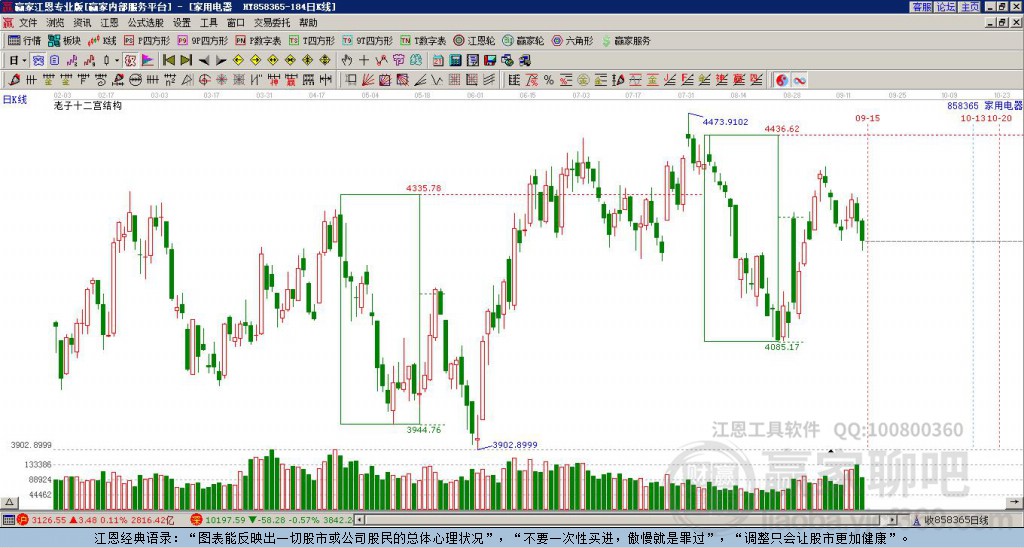Click the low price label 3902.8999
1024x548 pixels.
(x=515, y=445)
